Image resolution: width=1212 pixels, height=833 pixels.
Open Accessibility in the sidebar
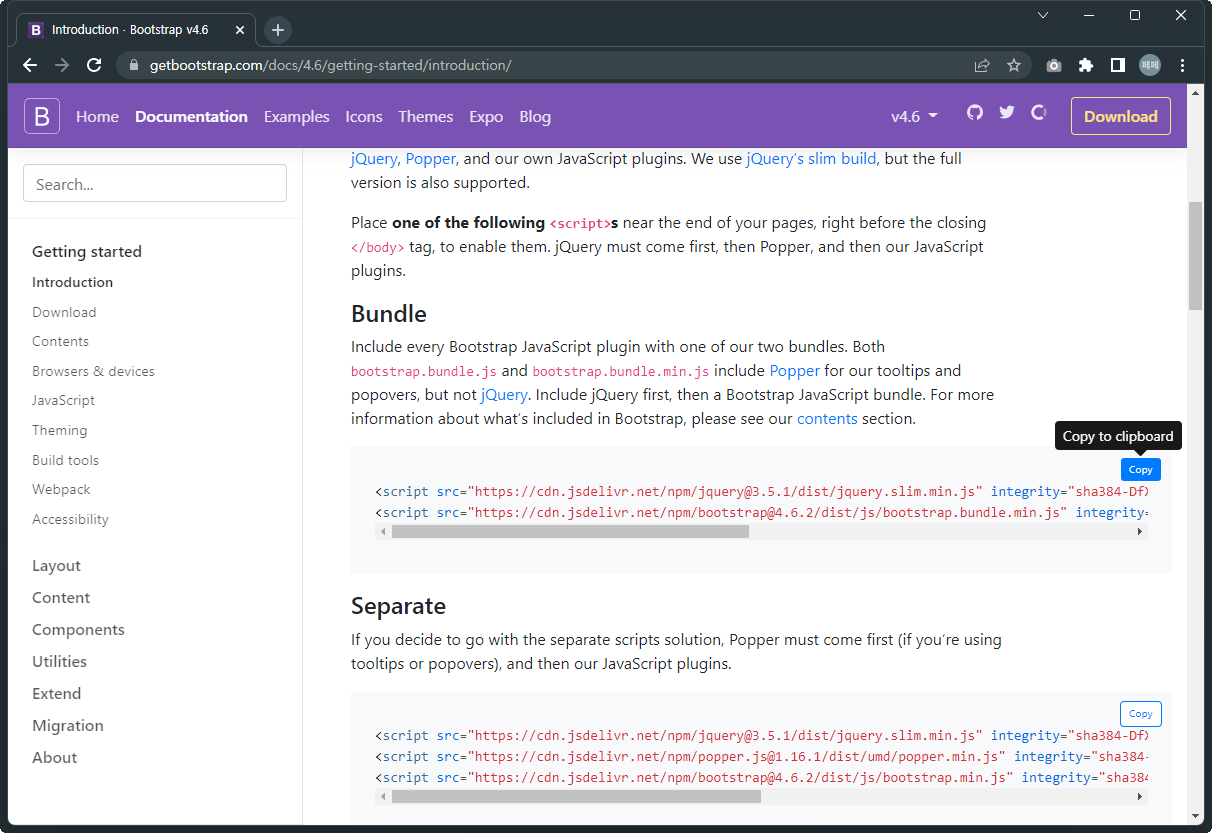point(70,519)
